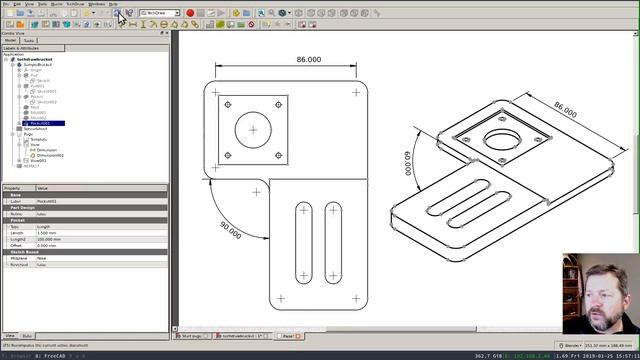Screen dimensions: 640x360
Task: Click the Property column header
Action: (x=19, y=188)
